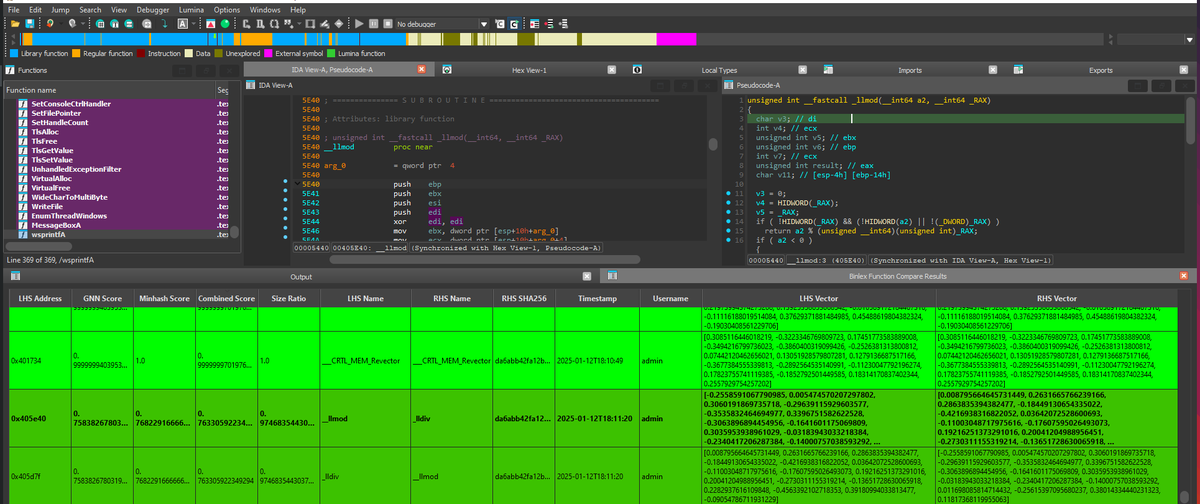Open the File menu

pyautogui.click(x=14, y=9)
